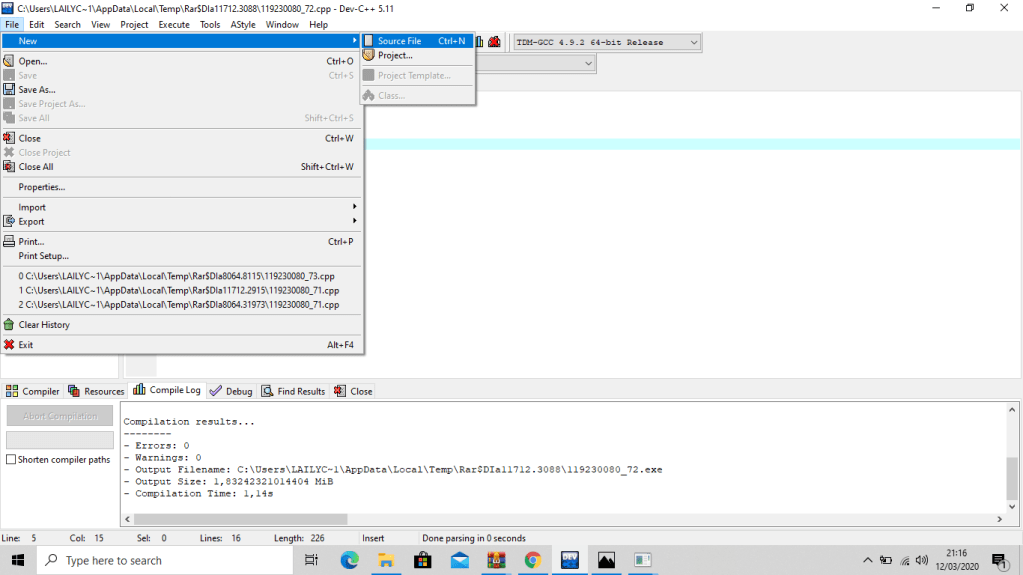Click the Open... folder icon
The height and width of the screenshot is (575, 1023).
coord(9,61)
